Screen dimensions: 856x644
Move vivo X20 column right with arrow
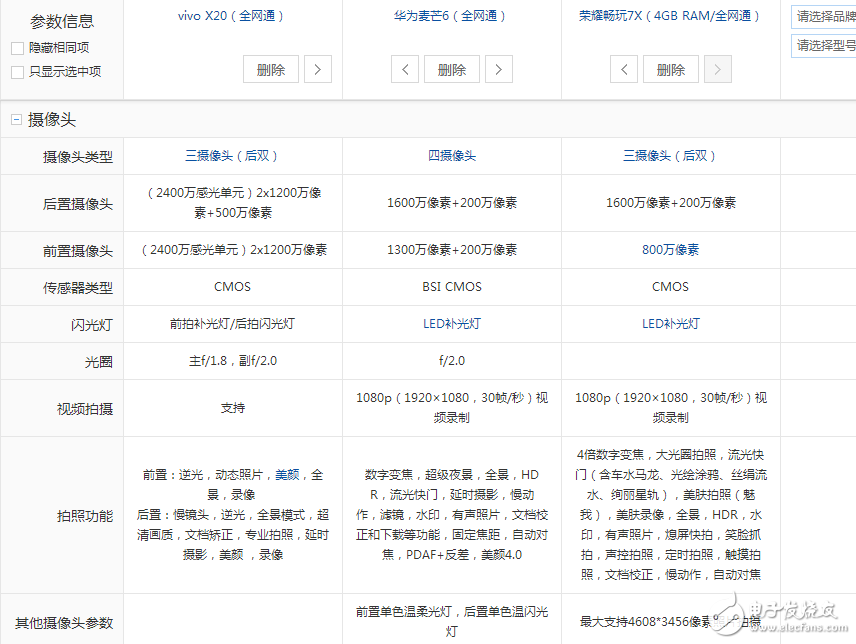tap(317, 69)
